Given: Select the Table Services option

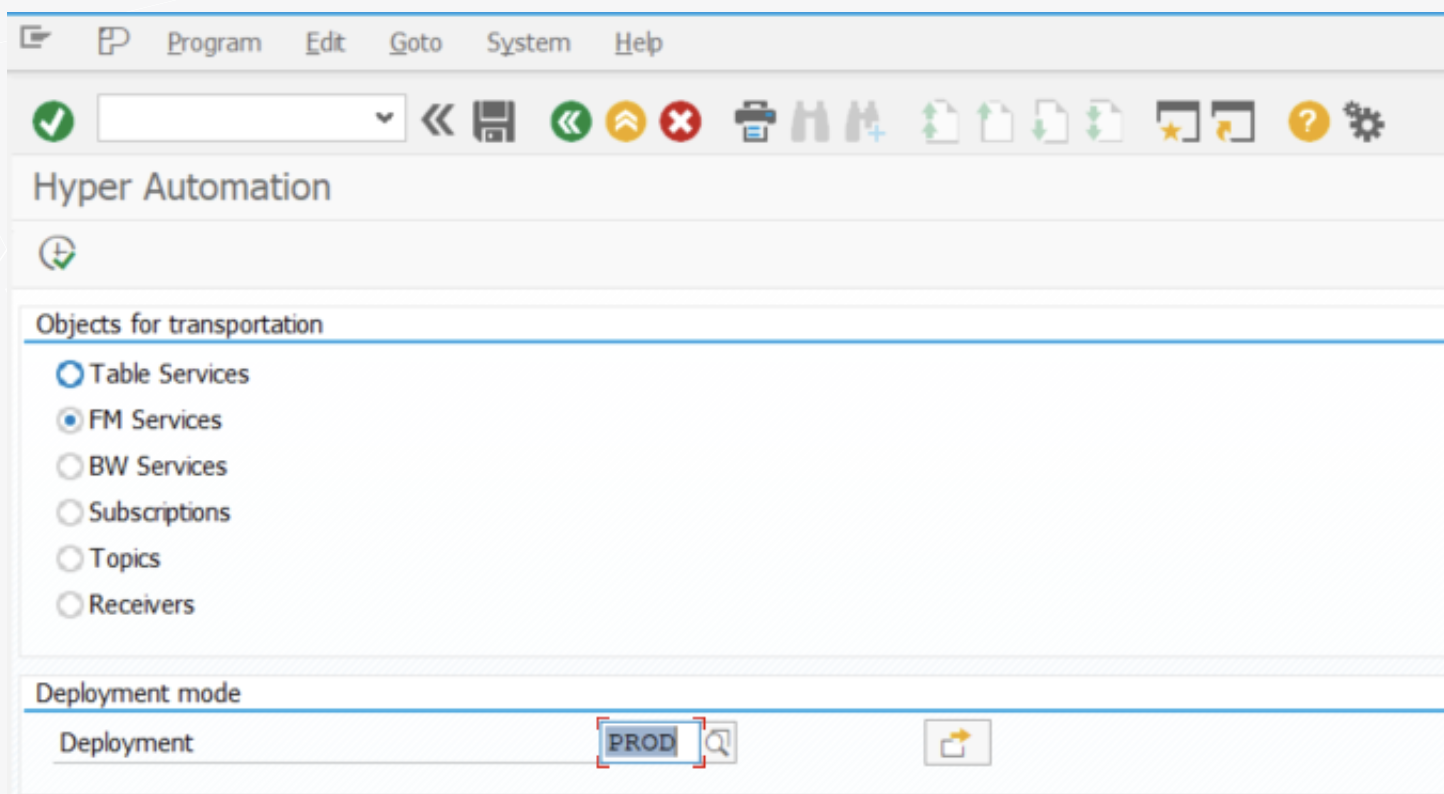Looking at the screenshot, I should coord(69,374).
